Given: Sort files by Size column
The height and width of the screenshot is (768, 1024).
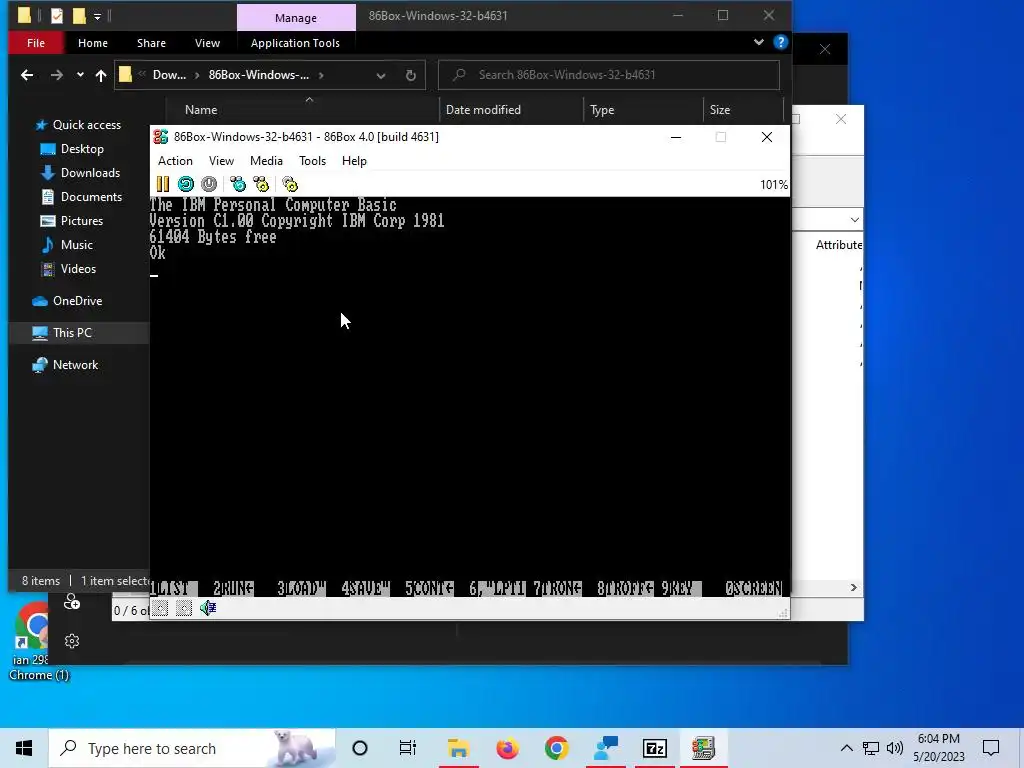Looking at the screenshot, I should [720, 110].
